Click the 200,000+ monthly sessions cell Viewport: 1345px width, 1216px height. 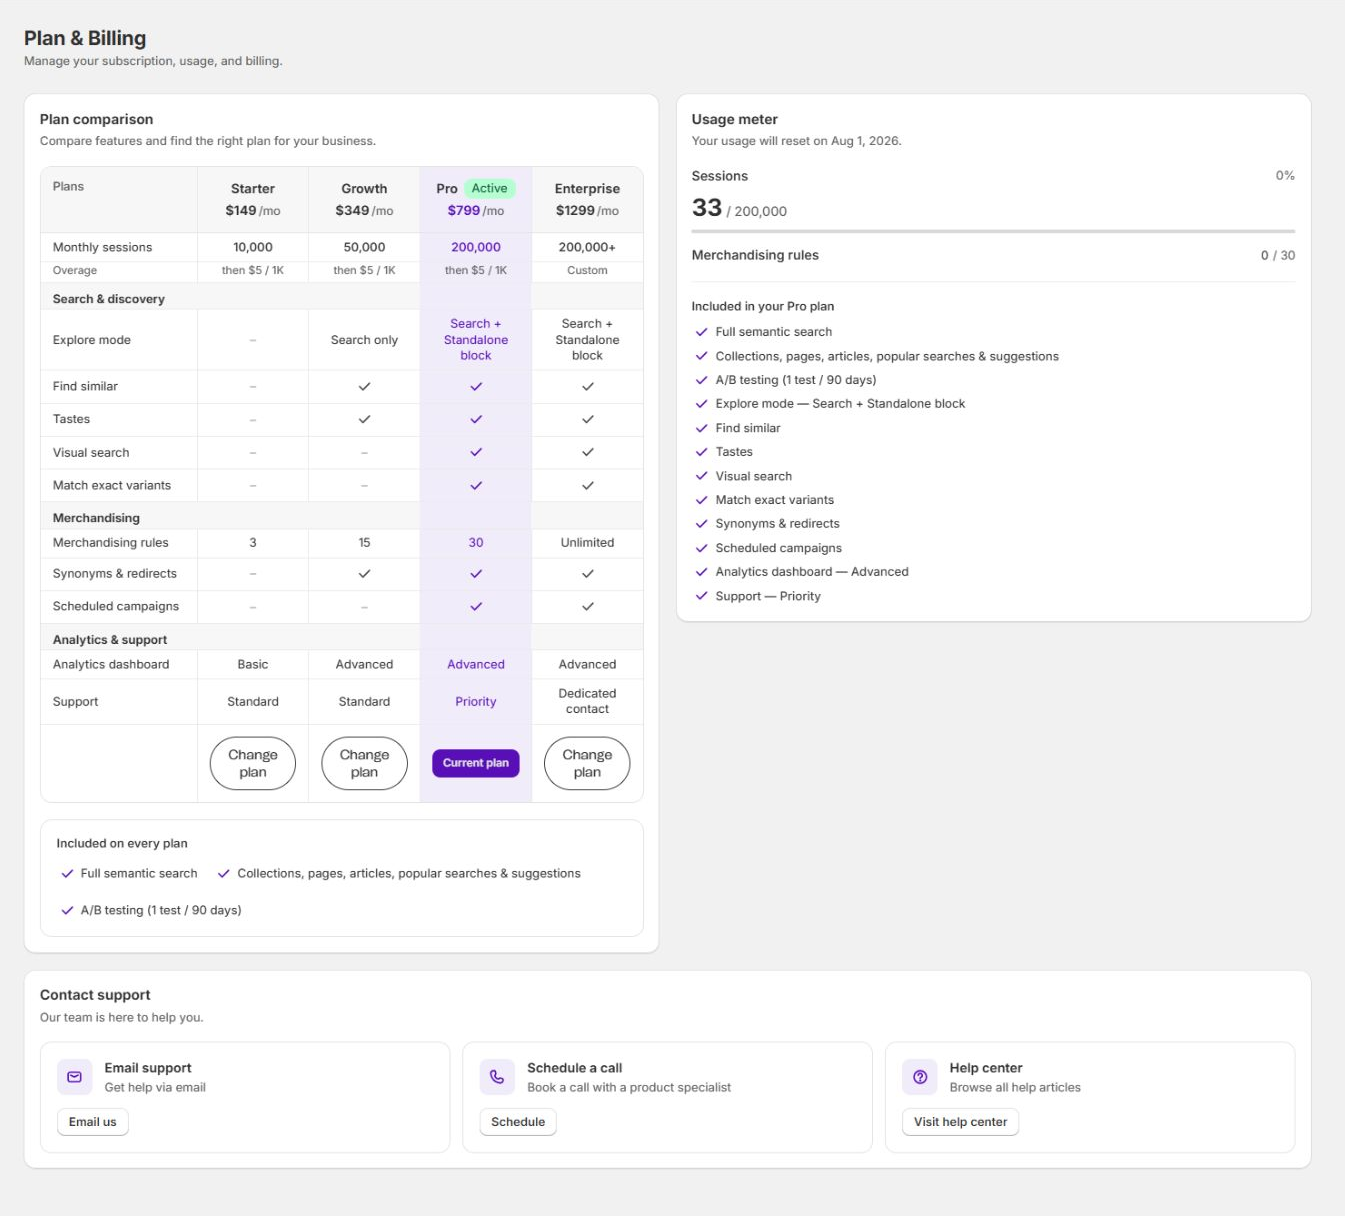[x=587, y=247]
